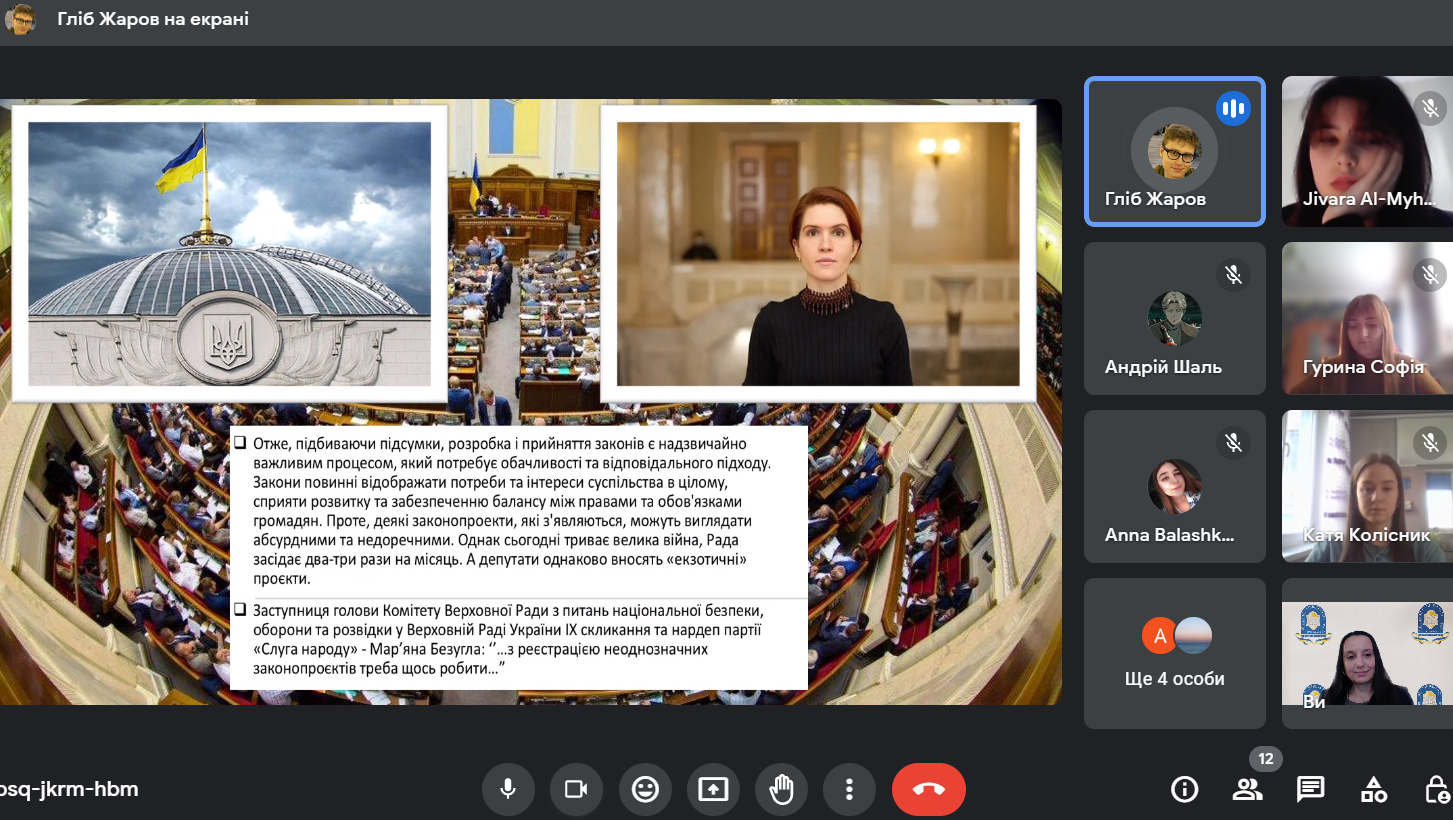Click the shared presentation slide
The width and height of the screenshot is (1453, 820).
[530, 402]
